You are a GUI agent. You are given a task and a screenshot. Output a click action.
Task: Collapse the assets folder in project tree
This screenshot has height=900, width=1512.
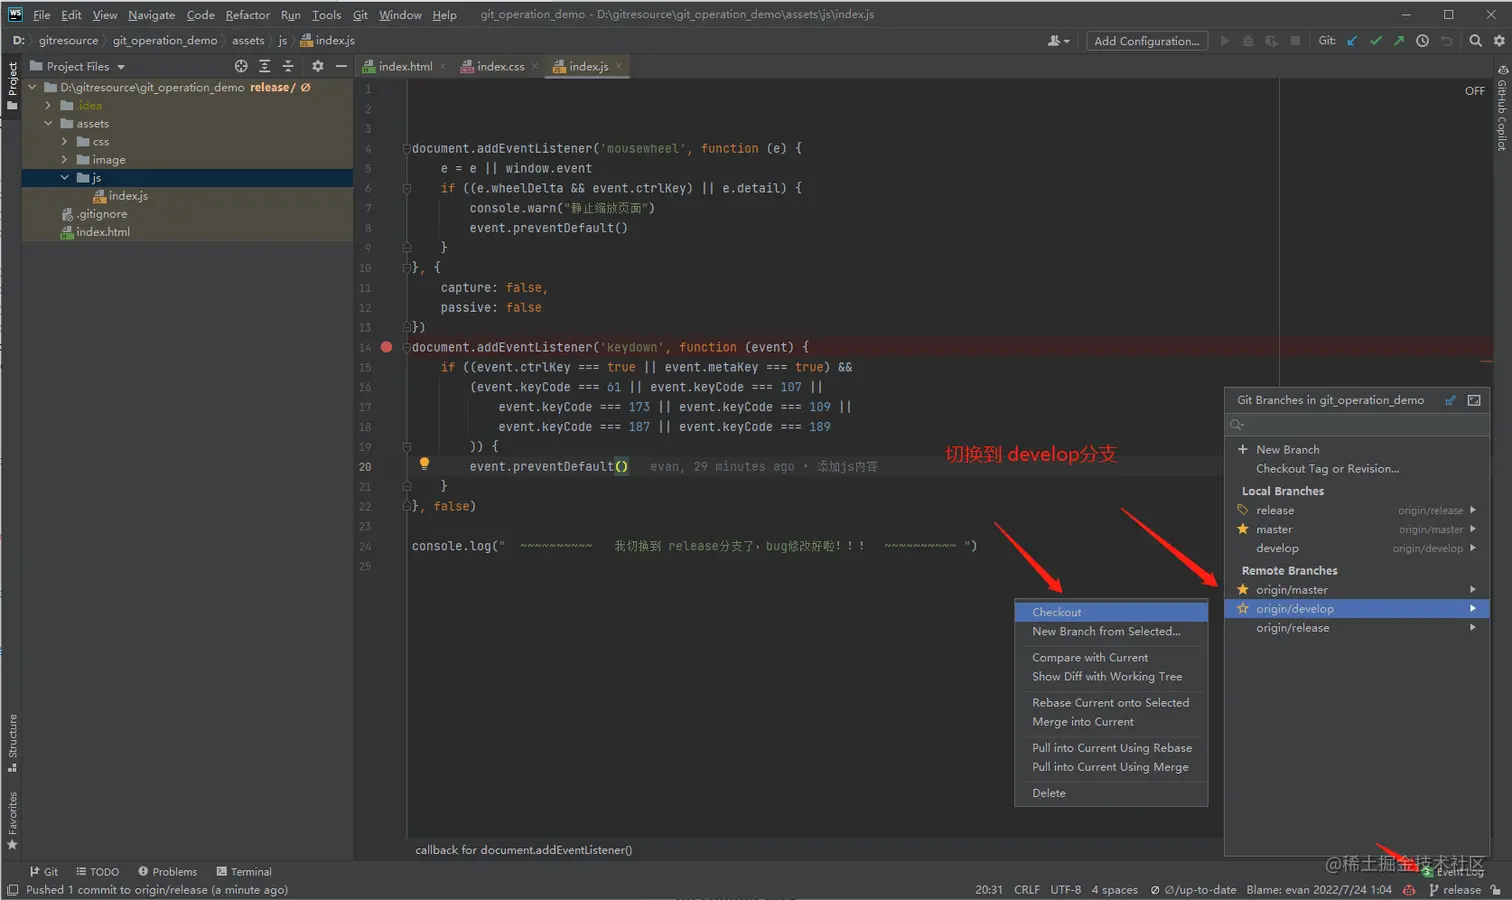pyautogui.click(x=48, y=124)
